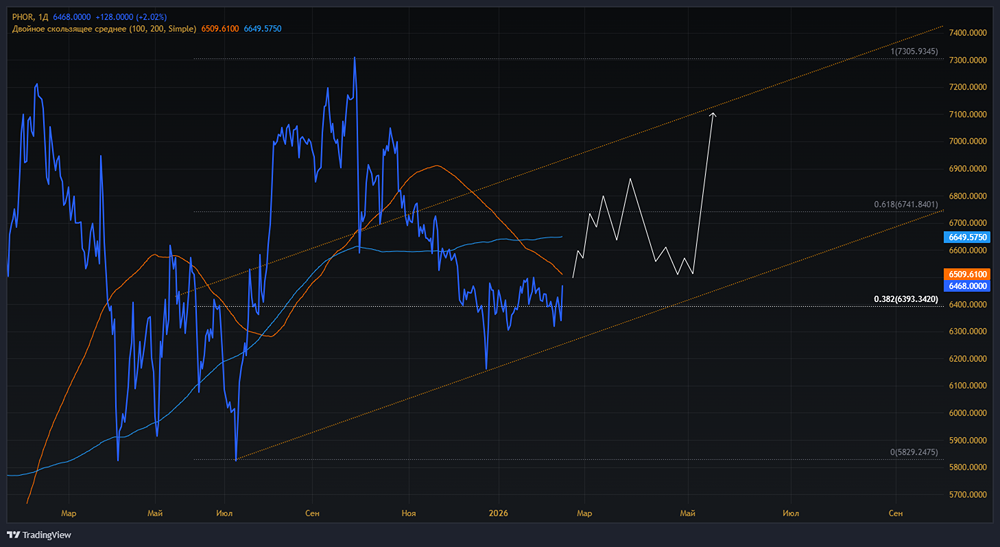Click the 6900.0000 price scale label
The image size is (1000, 547).
967,168
